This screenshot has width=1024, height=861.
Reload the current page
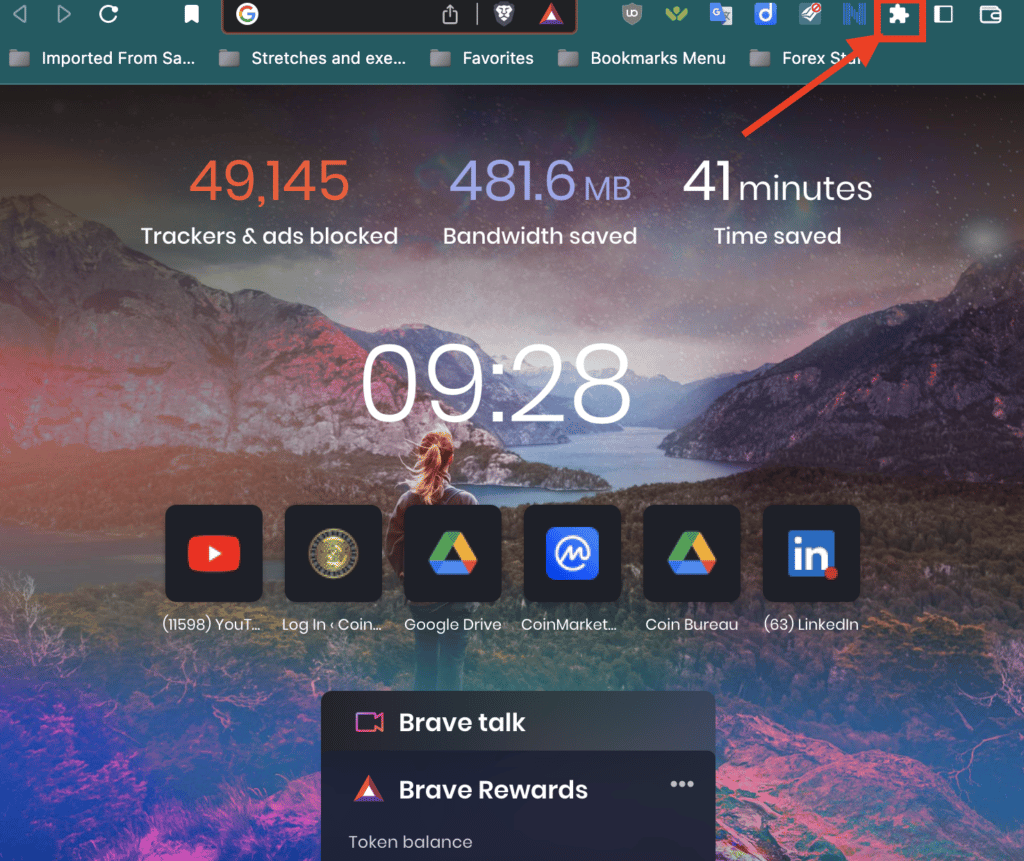(109, 15)
